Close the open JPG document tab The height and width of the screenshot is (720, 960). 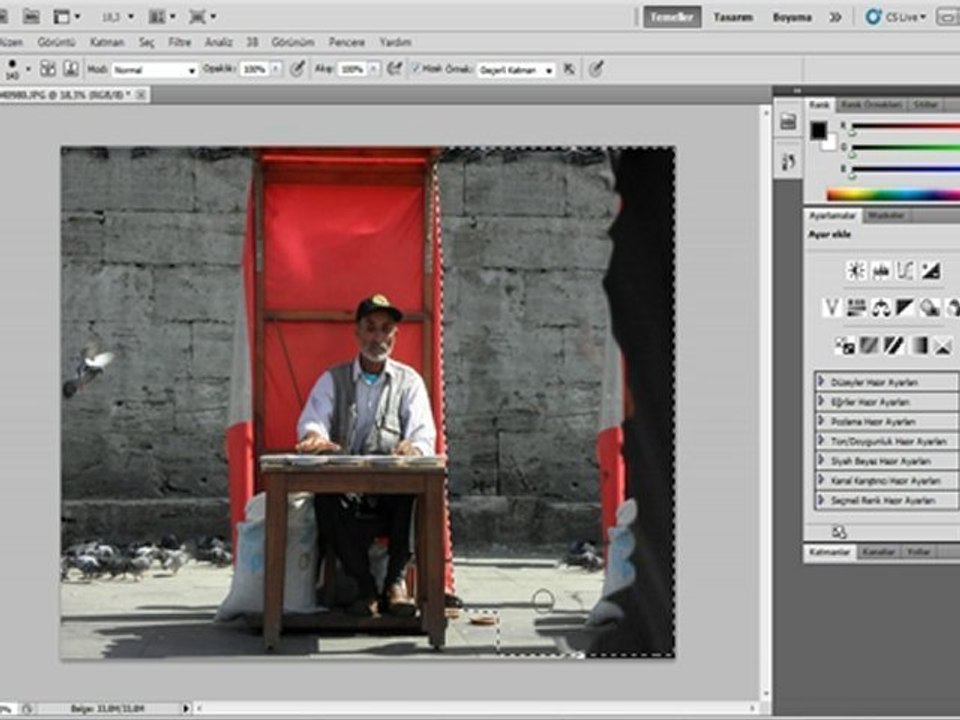(x=141, y=94)
